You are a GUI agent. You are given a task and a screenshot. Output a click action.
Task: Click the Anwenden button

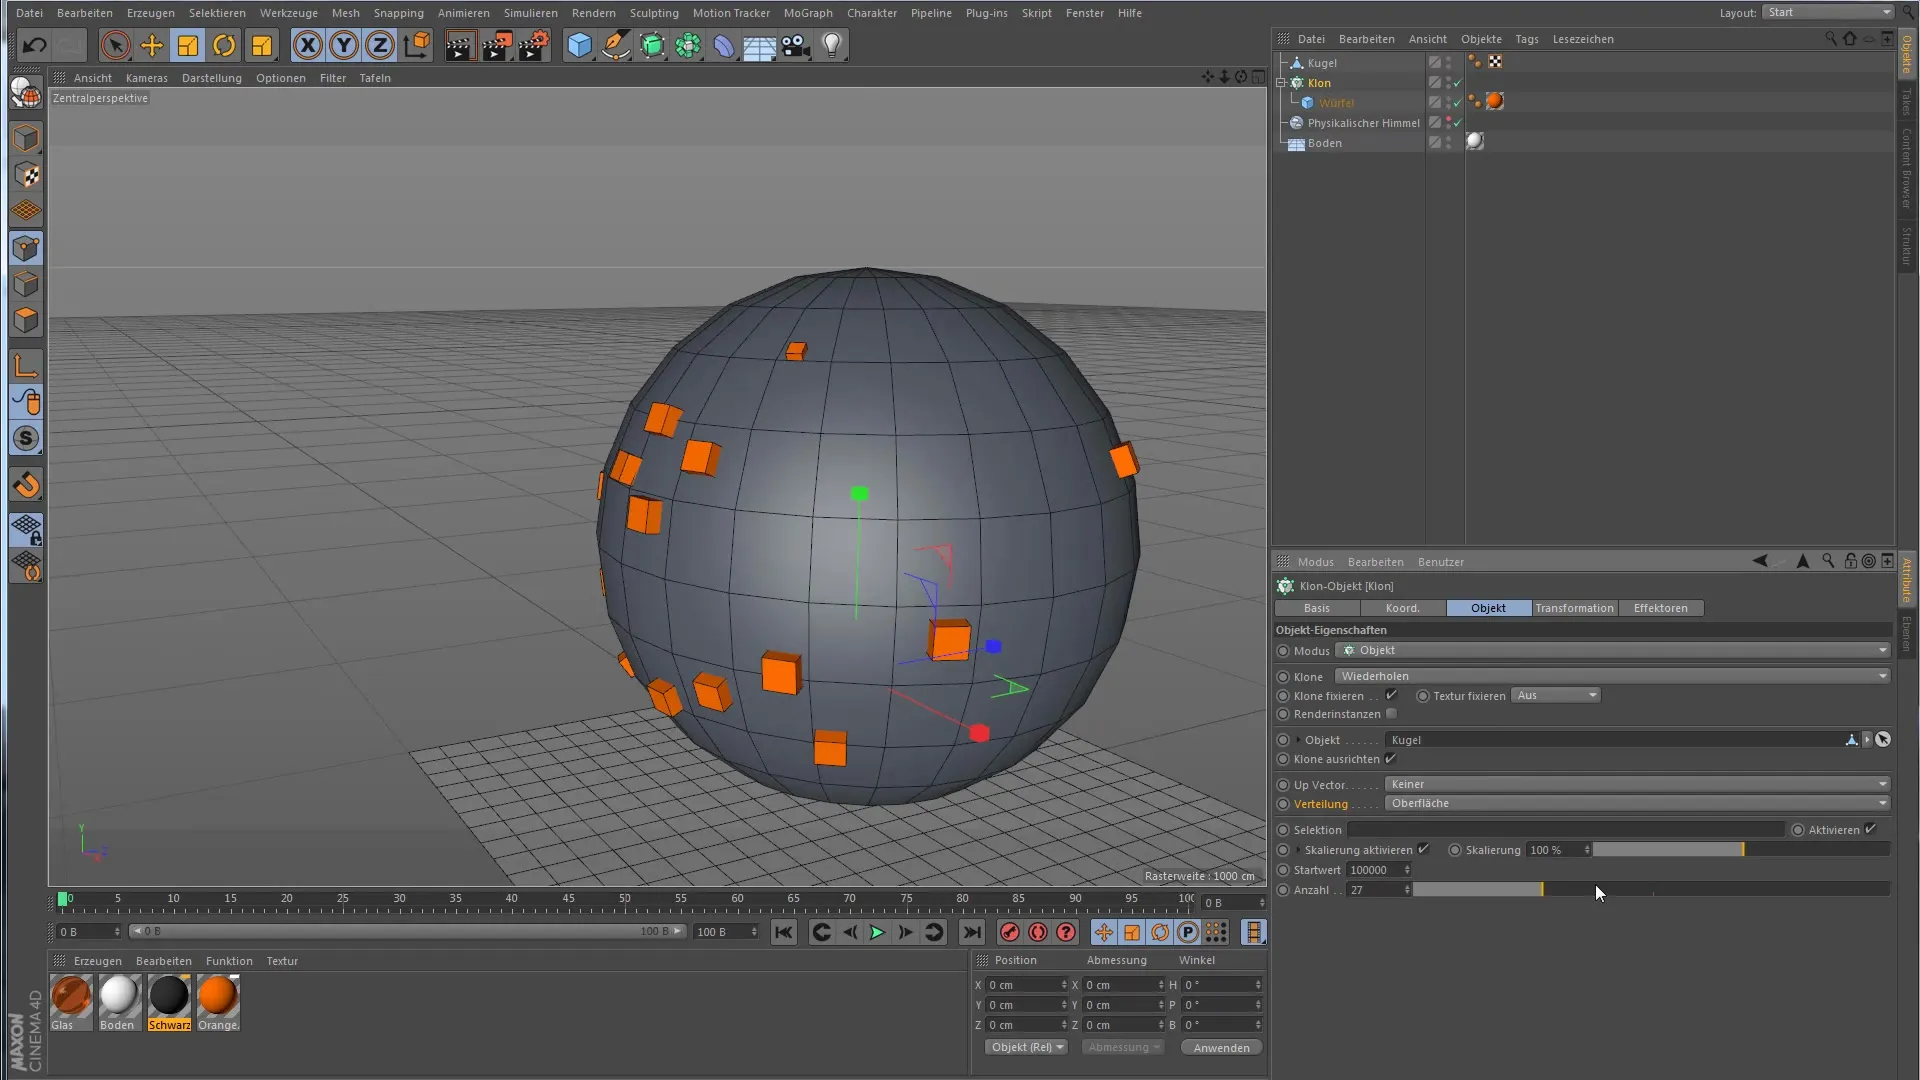[x=1221, y=1048]
